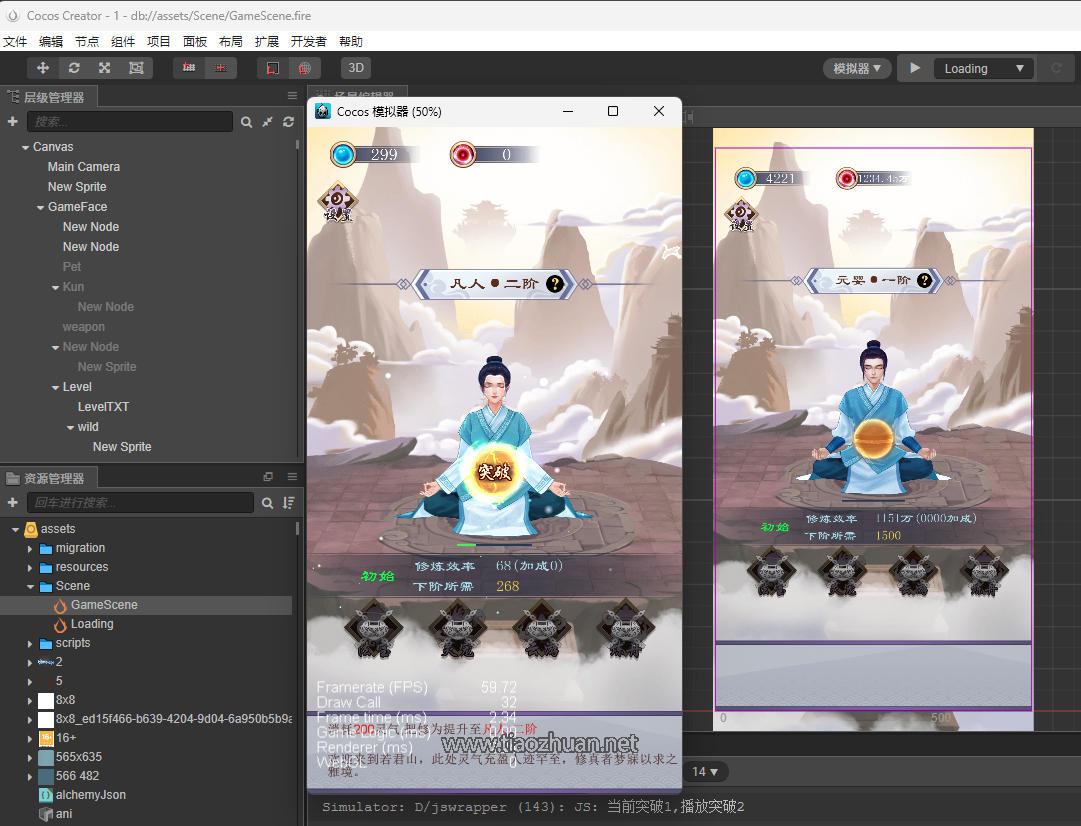Image resolution: width=1081 pixels, height=826 pixels.
Task: Select the weapon node
Action: (83, 327)
